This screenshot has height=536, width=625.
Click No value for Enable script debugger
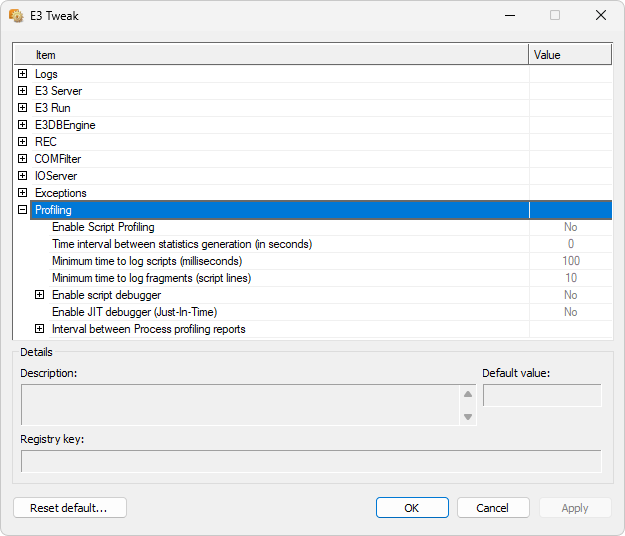[x=570, y=295]
